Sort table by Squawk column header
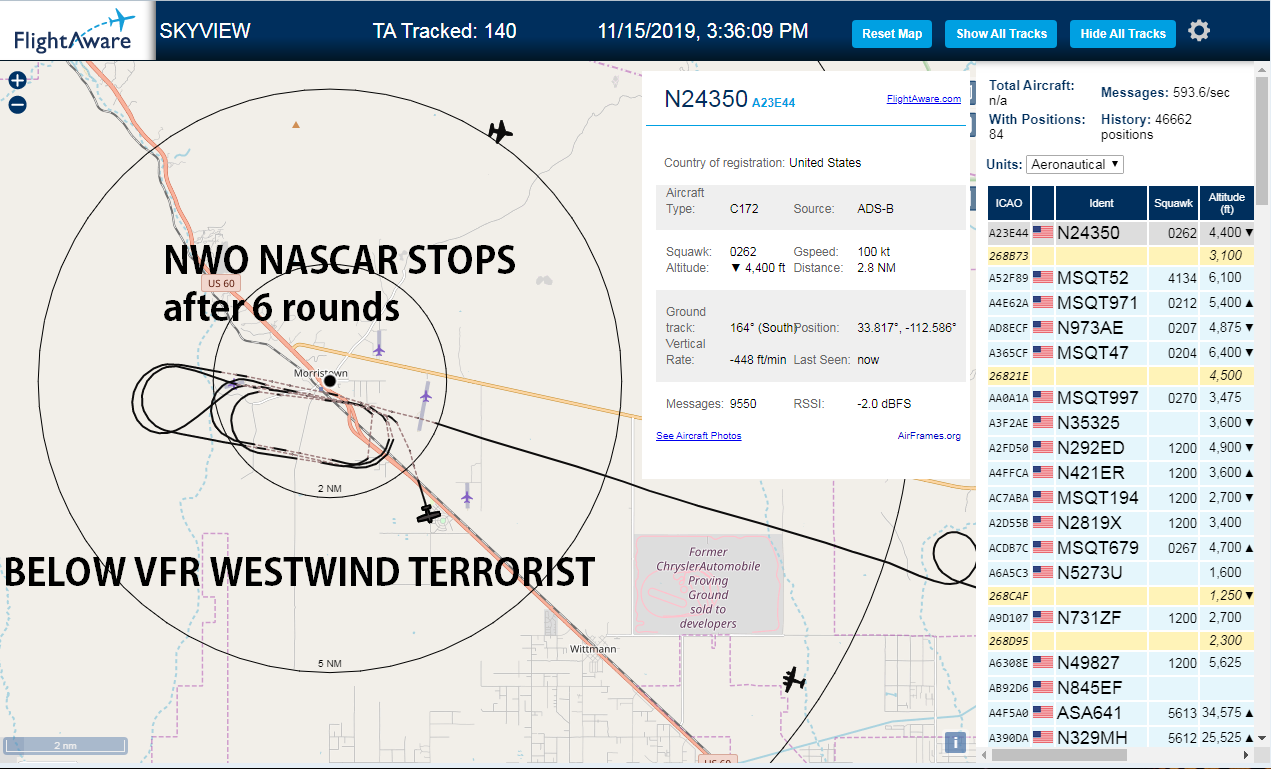 click(1173, 203)
